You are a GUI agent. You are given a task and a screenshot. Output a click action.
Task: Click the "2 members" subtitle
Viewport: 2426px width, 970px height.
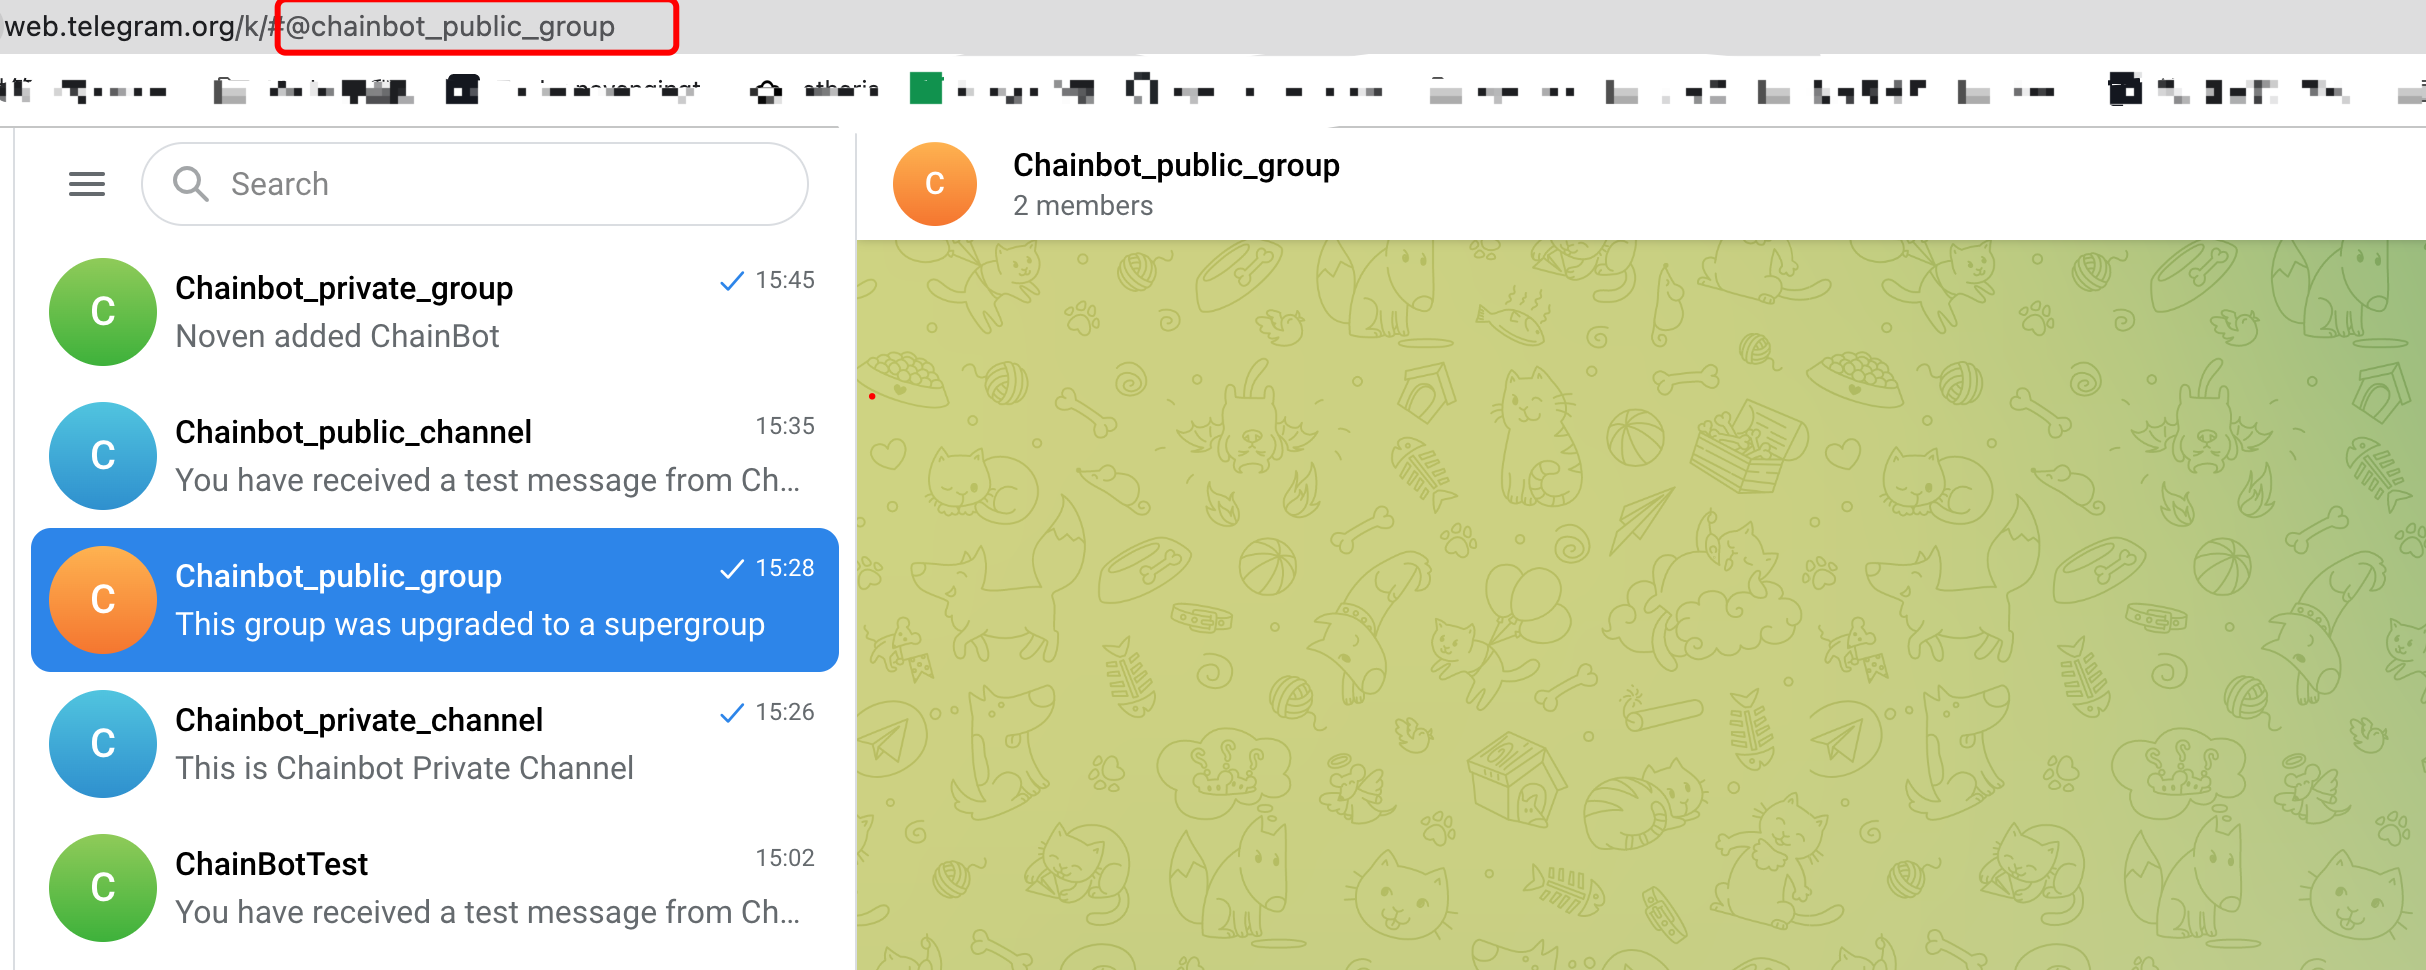(1083, 205)
